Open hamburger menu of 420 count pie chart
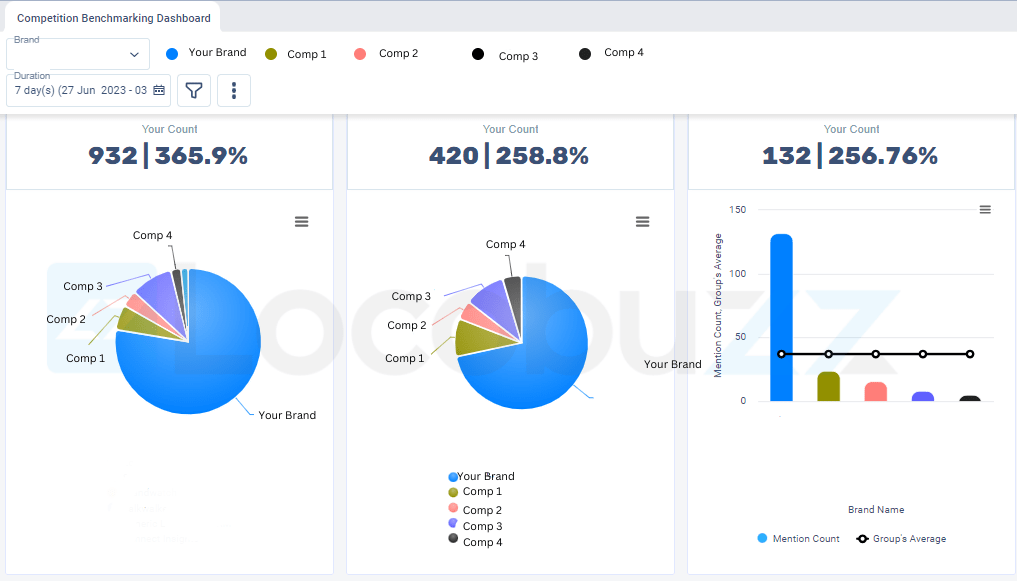The image size is (1017, 581). [x=642, y=222]
